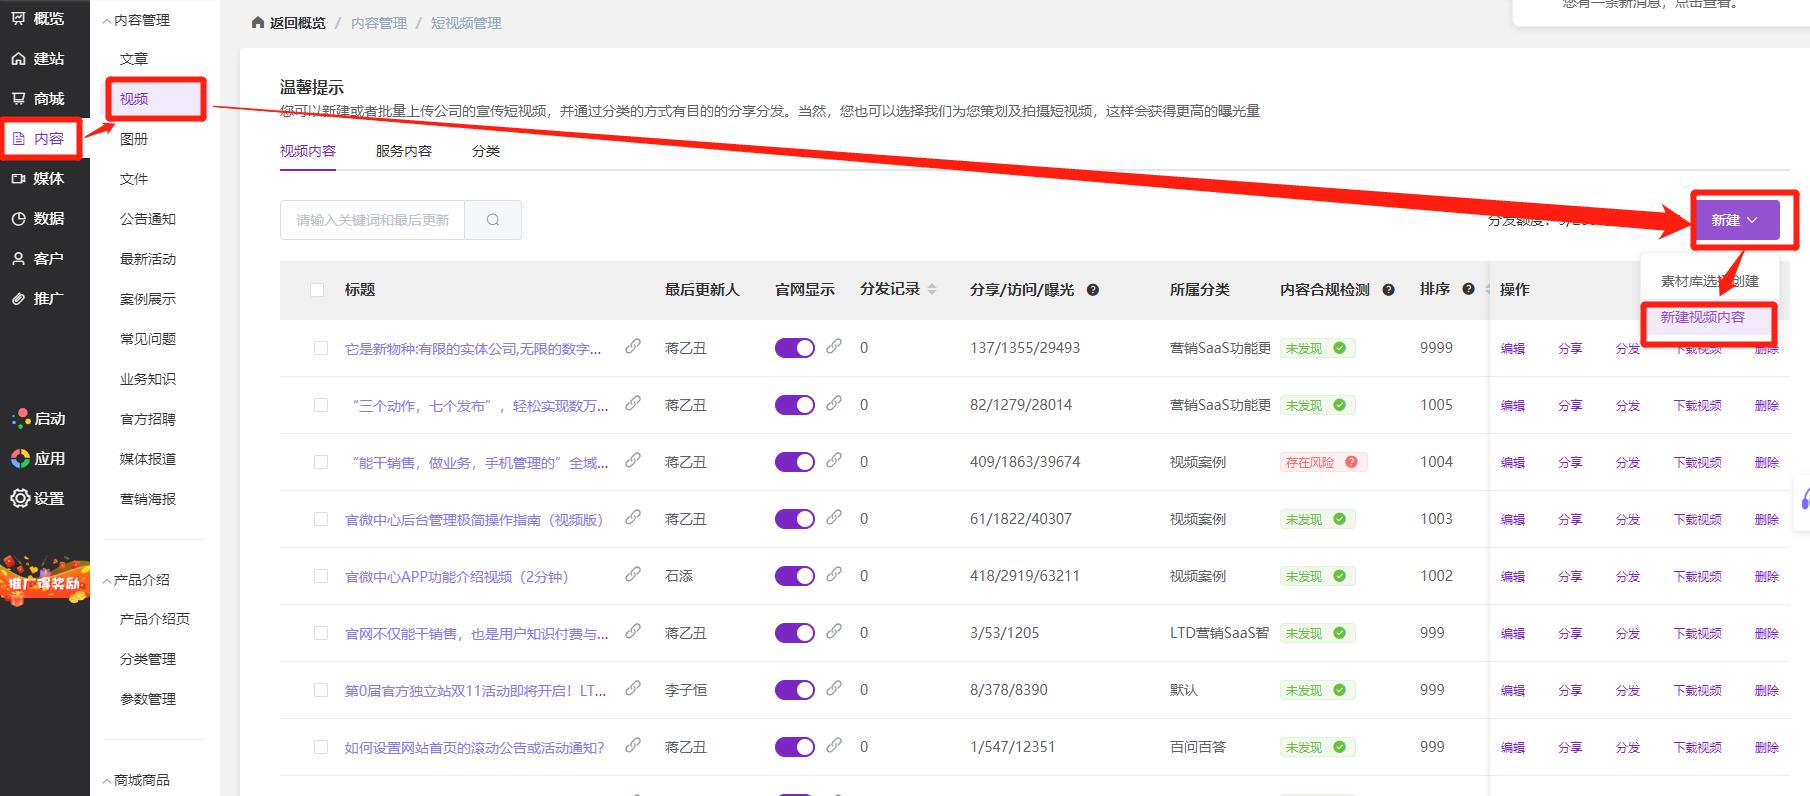Click 分发 for 官网不仅能干销售 row
This screenshot has height=796, width=1810.
click(1628, 634)
